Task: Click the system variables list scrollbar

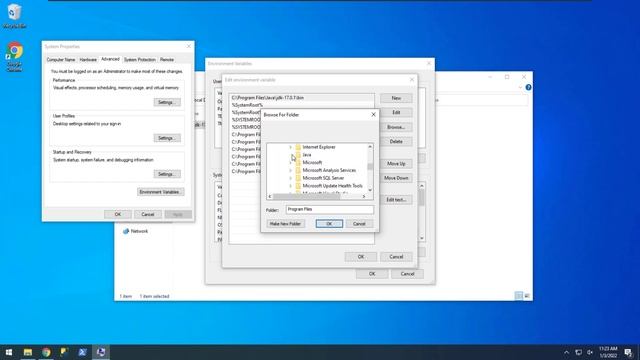Action: tap(422, 199)
